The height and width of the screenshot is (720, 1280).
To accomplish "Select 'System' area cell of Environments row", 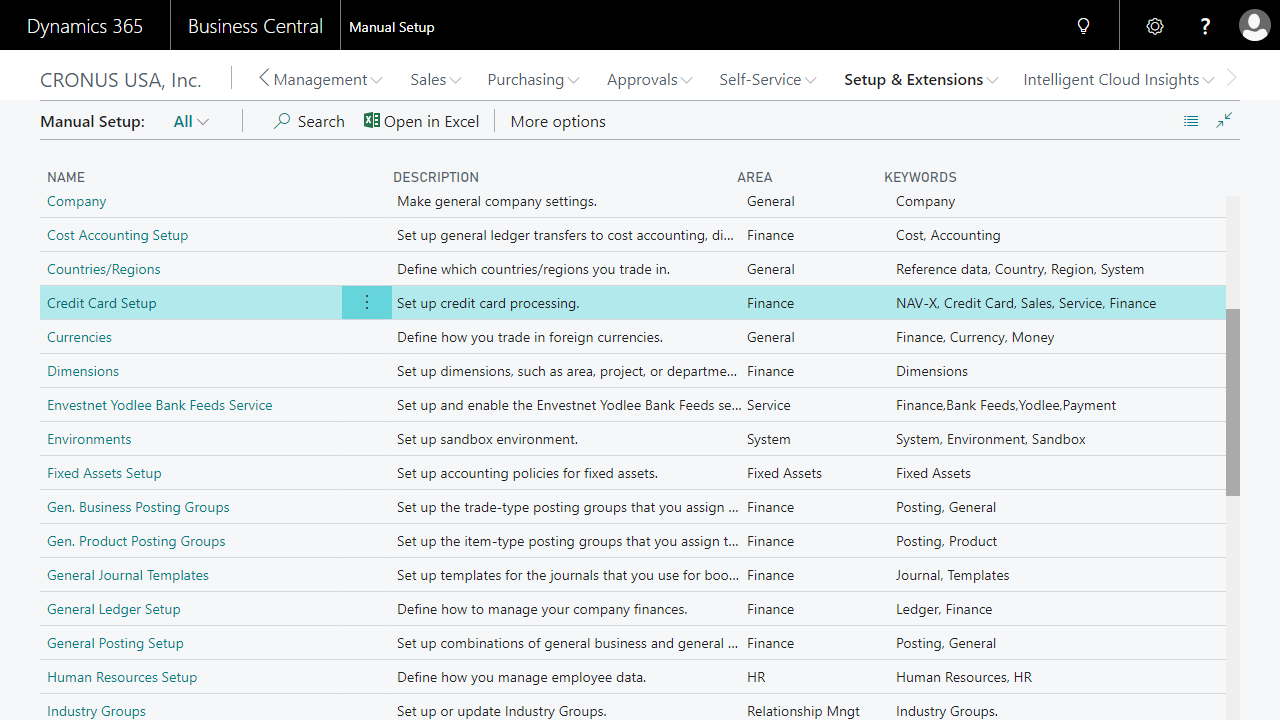I will coord(769,439).
